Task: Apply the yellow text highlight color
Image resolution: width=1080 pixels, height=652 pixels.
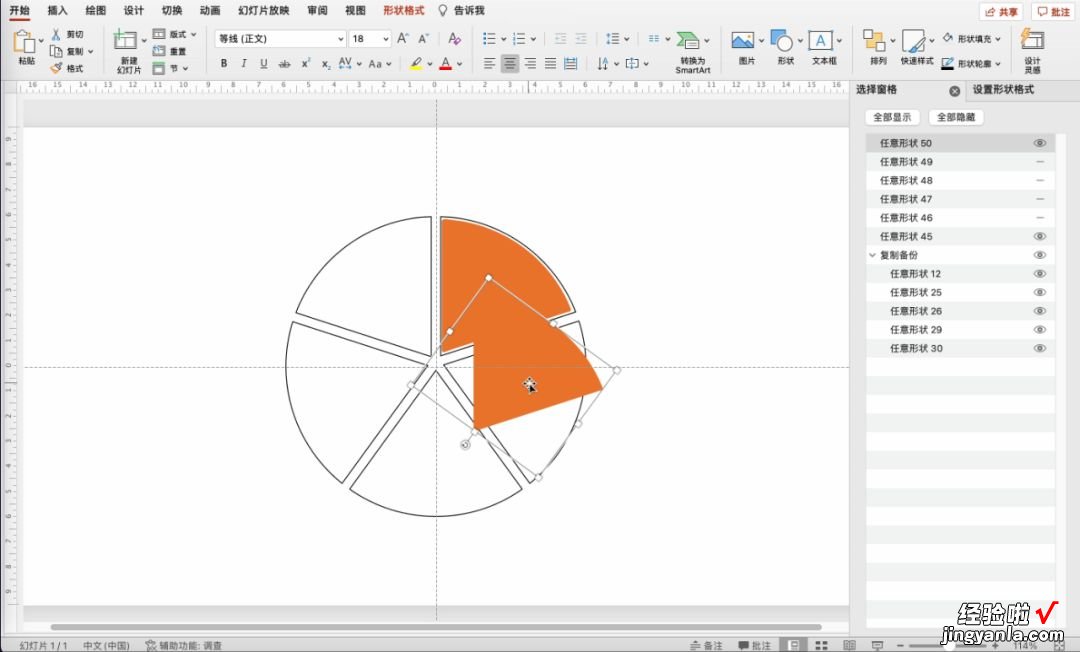Action: pyautogui.click(x=415, y=64)
